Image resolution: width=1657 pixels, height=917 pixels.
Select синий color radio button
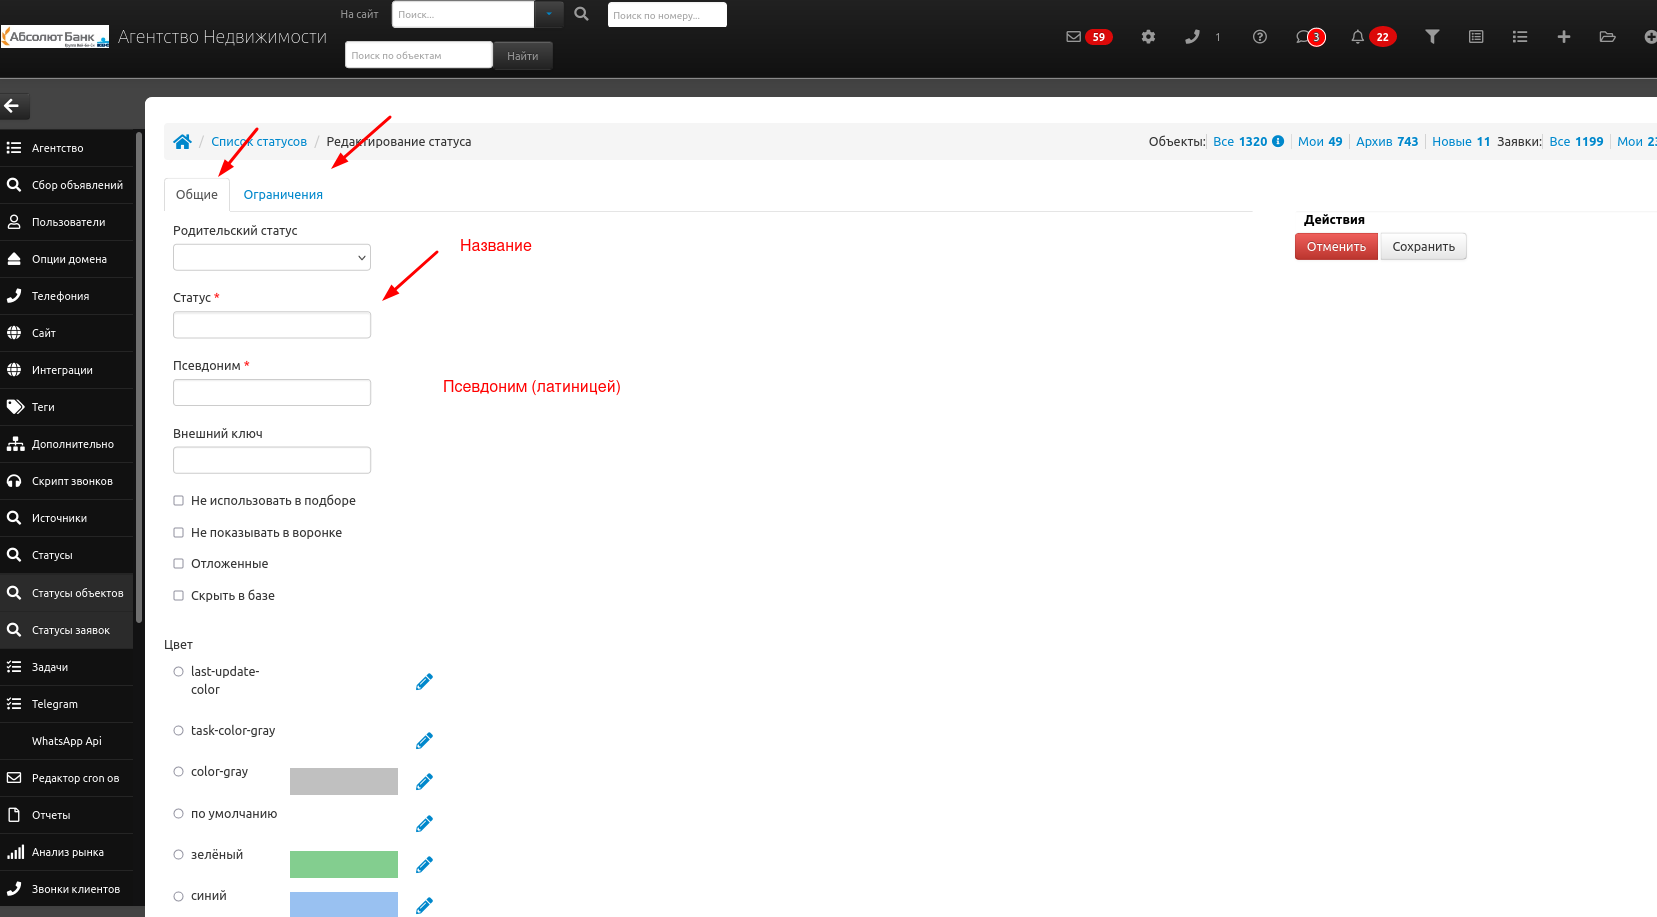point(179,897)
